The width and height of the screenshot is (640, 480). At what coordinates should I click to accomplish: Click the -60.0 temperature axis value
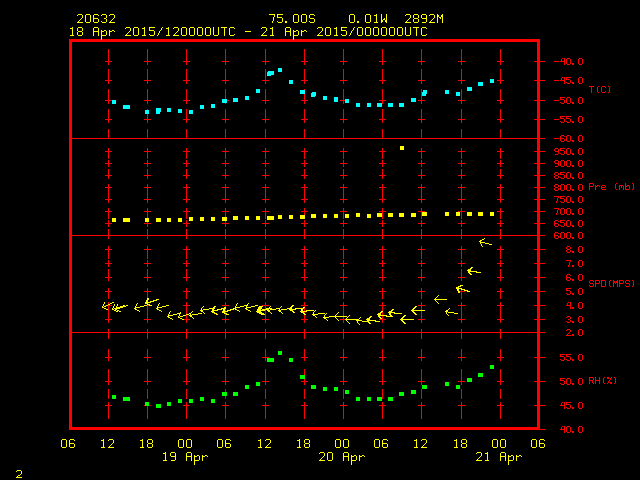tap(569, 139)
